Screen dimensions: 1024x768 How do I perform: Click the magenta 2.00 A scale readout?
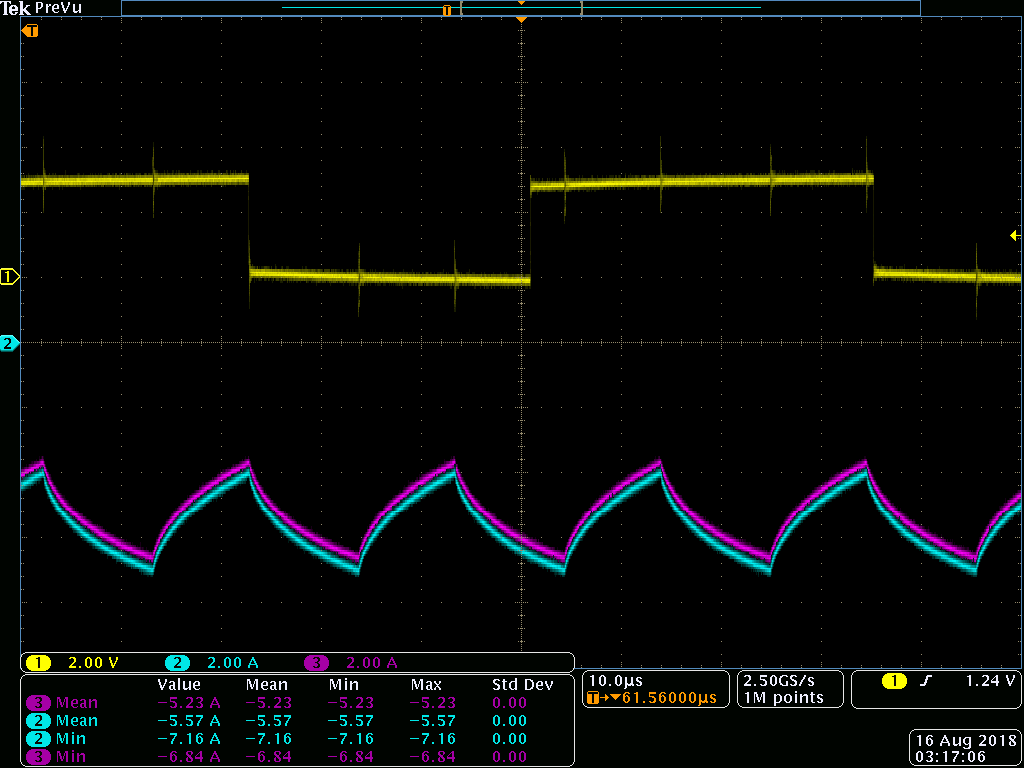372,663
